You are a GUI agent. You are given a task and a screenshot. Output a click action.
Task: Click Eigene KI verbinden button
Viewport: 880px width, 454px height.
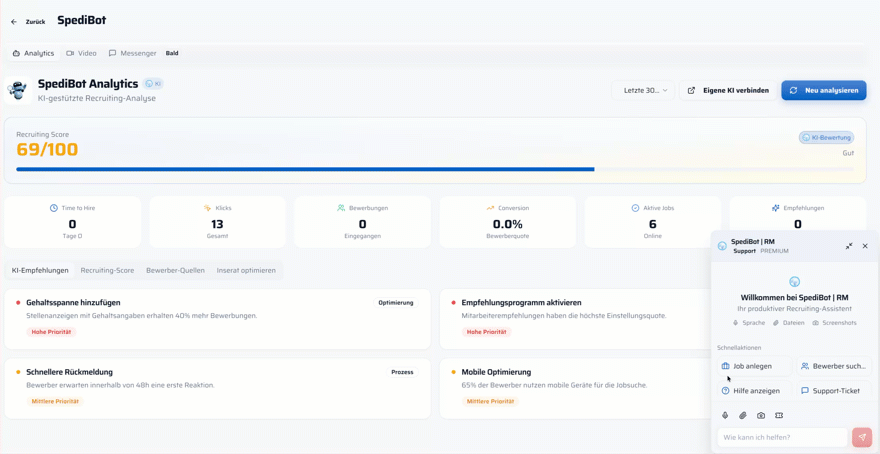pos(728,90)
